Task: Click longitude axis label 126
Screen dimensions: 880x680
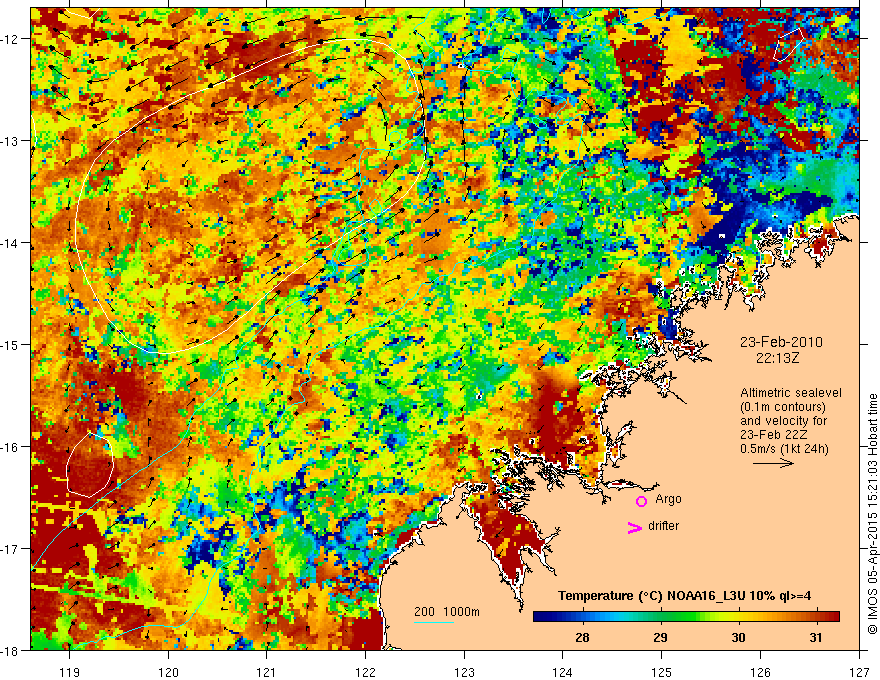Action: [760, 672]
